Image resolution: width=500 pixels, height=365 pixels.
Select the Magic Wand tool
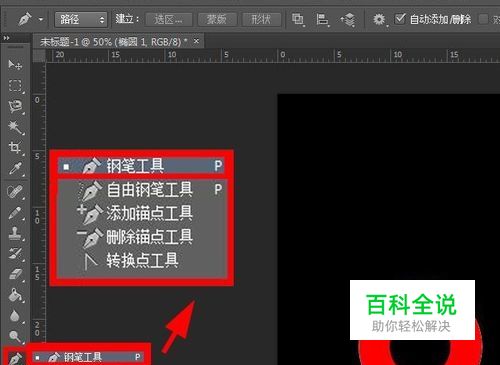15,128
